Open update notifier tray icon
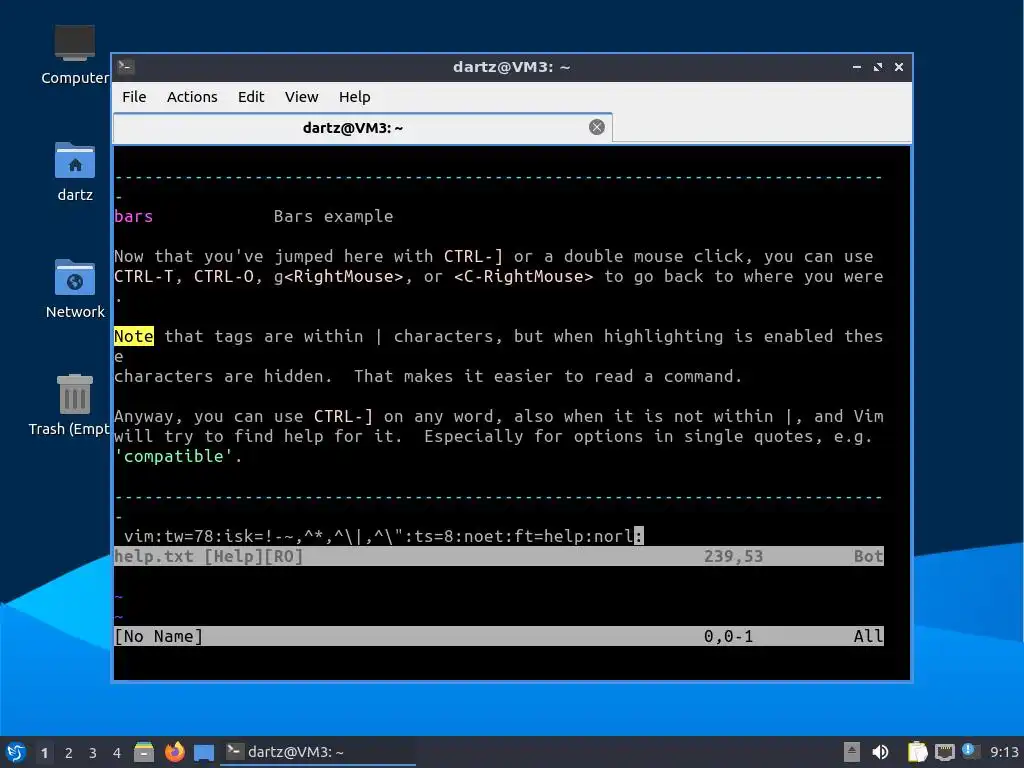 coord(970,751)
